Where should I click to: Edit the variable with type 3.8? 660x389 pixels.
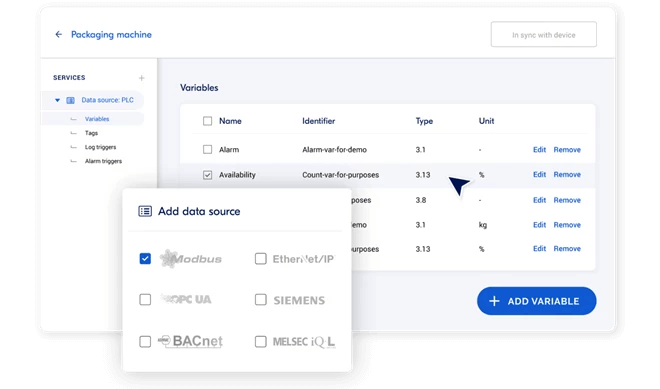click(539, 200)
